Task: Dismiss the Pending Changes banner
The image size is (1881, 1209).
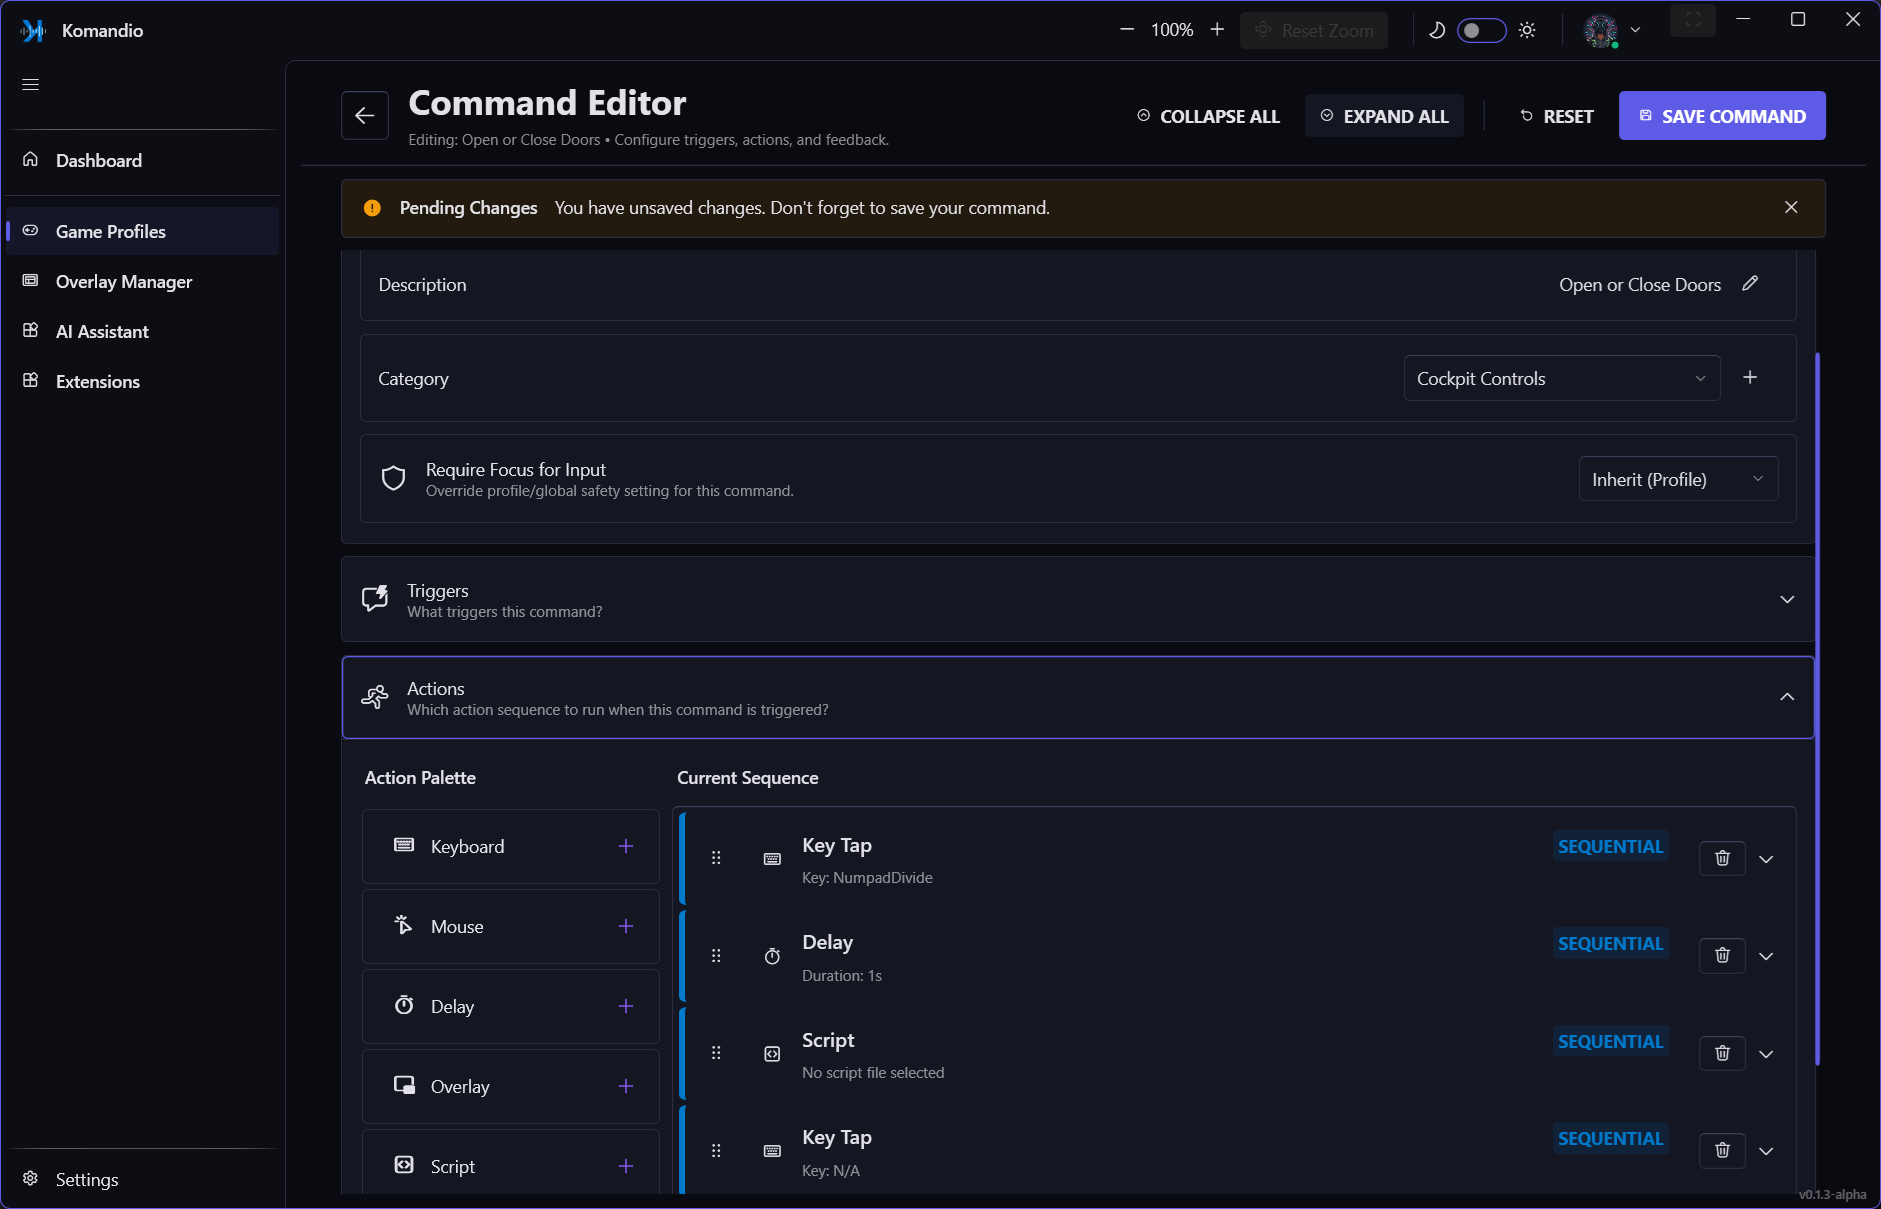Action: coord(1790,207)
